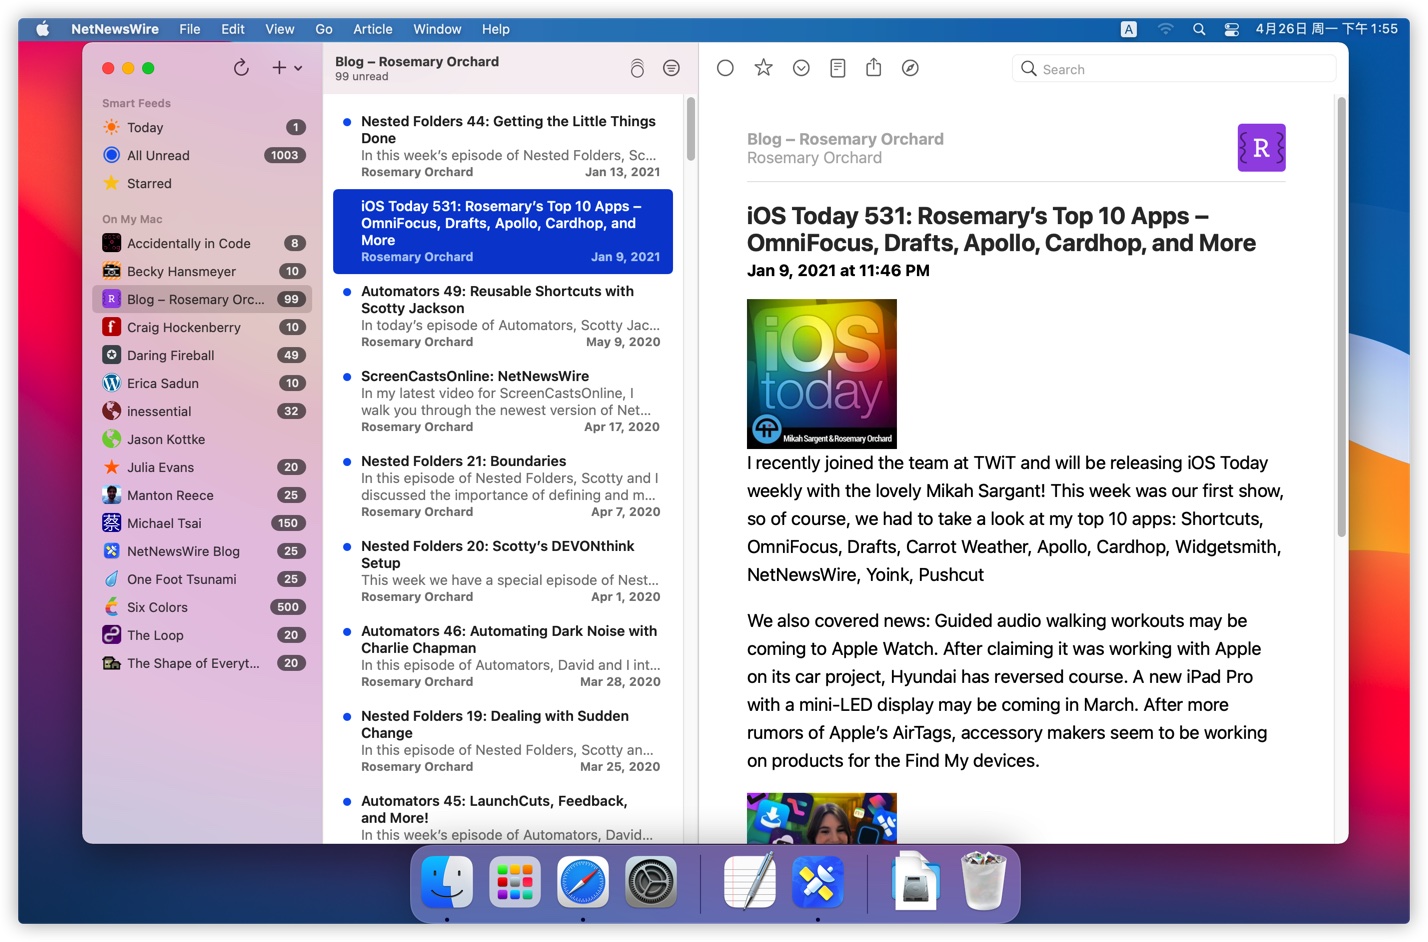Open Nested Folders 19 Sudden Change article
This screenshot has height=942, width=1428.
(x=503, y=741)
